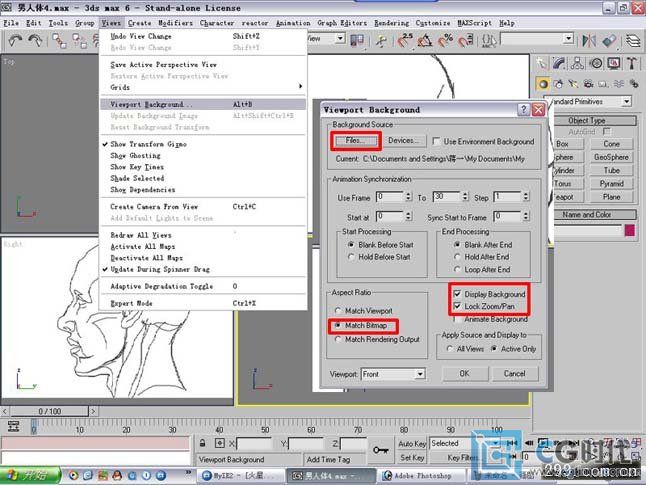Apply background to All Views

click(450, 349)
